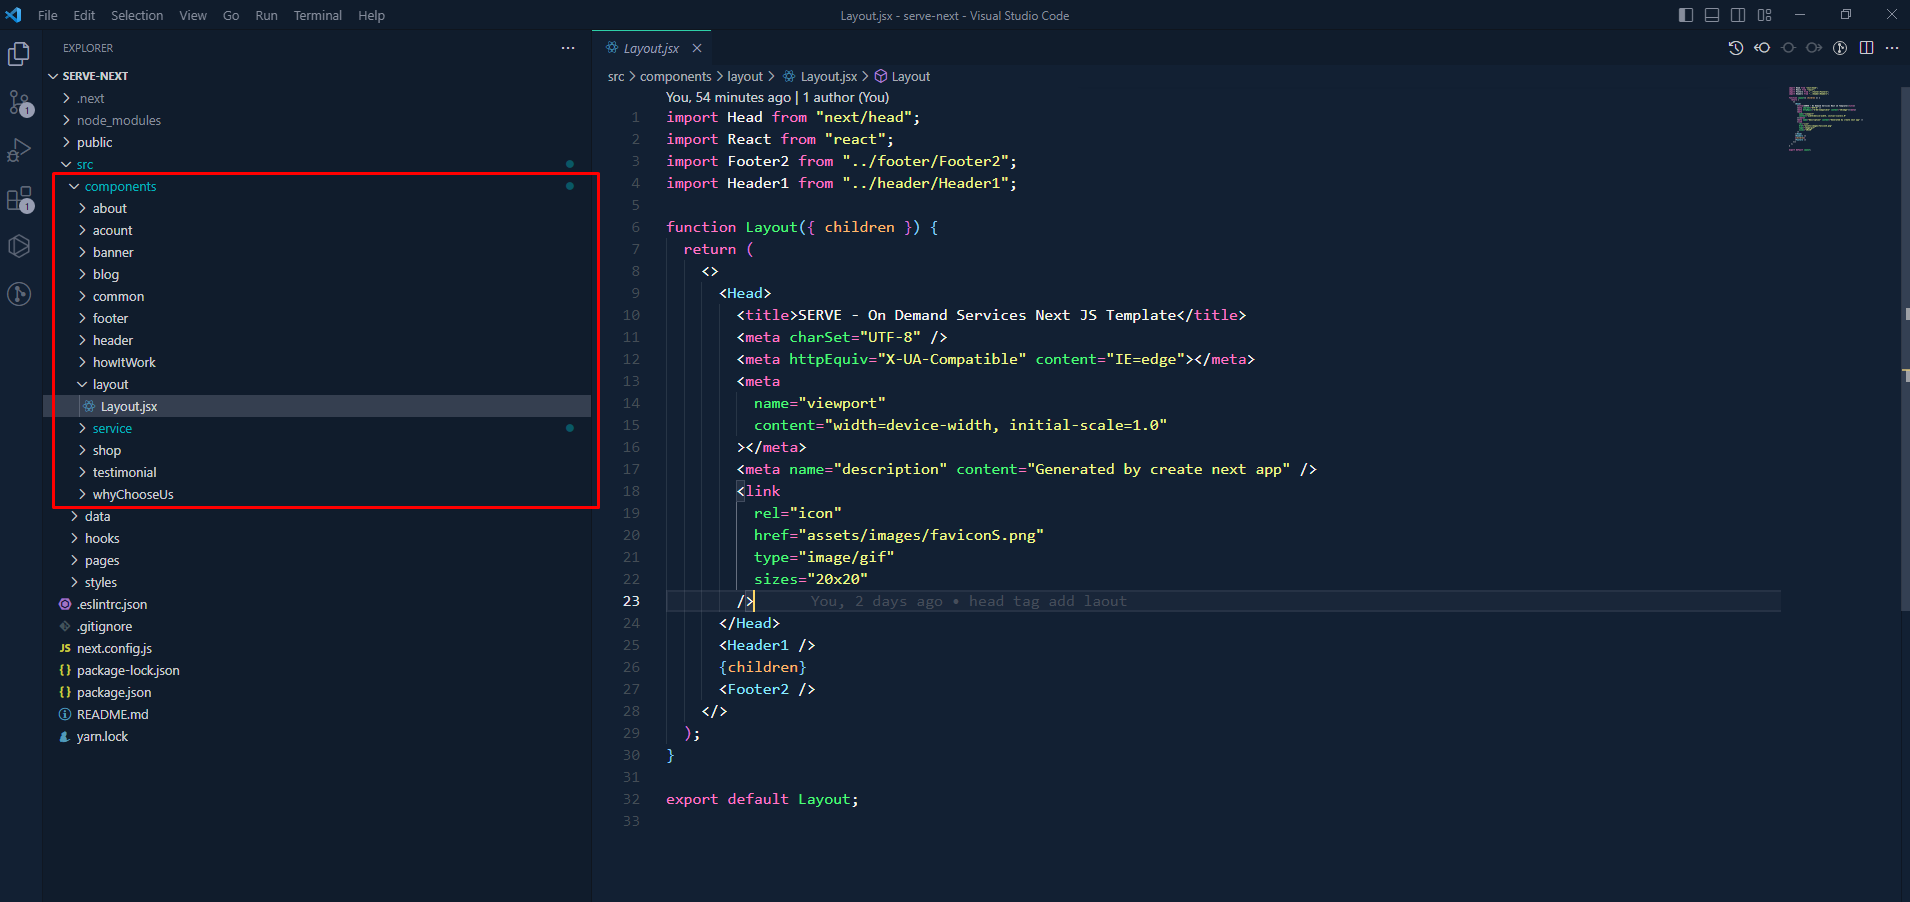The image size is (1910, 902).
Task: Expand the node_modules folder
Action: (x=317, y=120)
